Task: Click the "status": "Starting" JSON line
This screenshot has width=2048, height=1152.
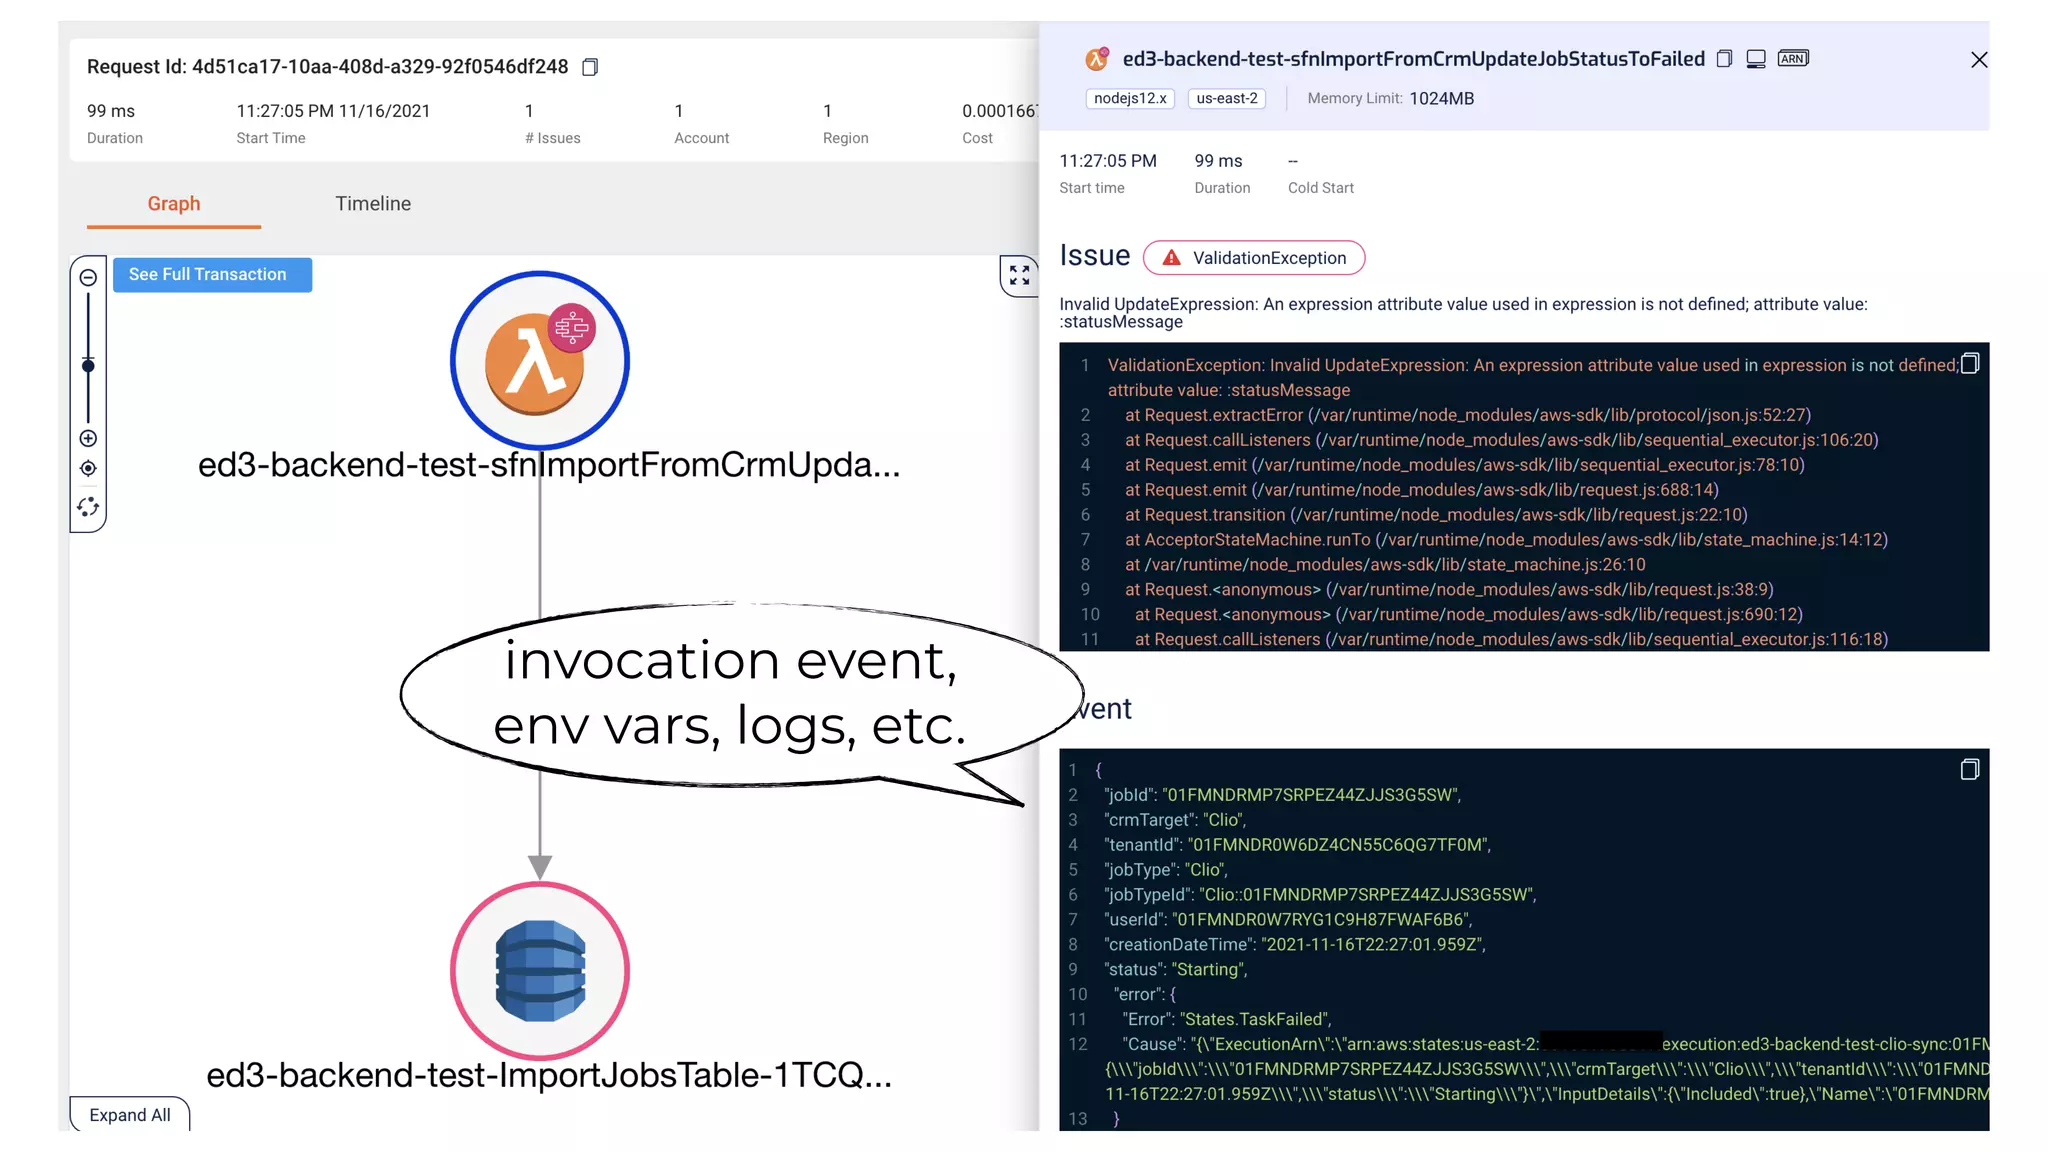Action: click(1176, 970)
